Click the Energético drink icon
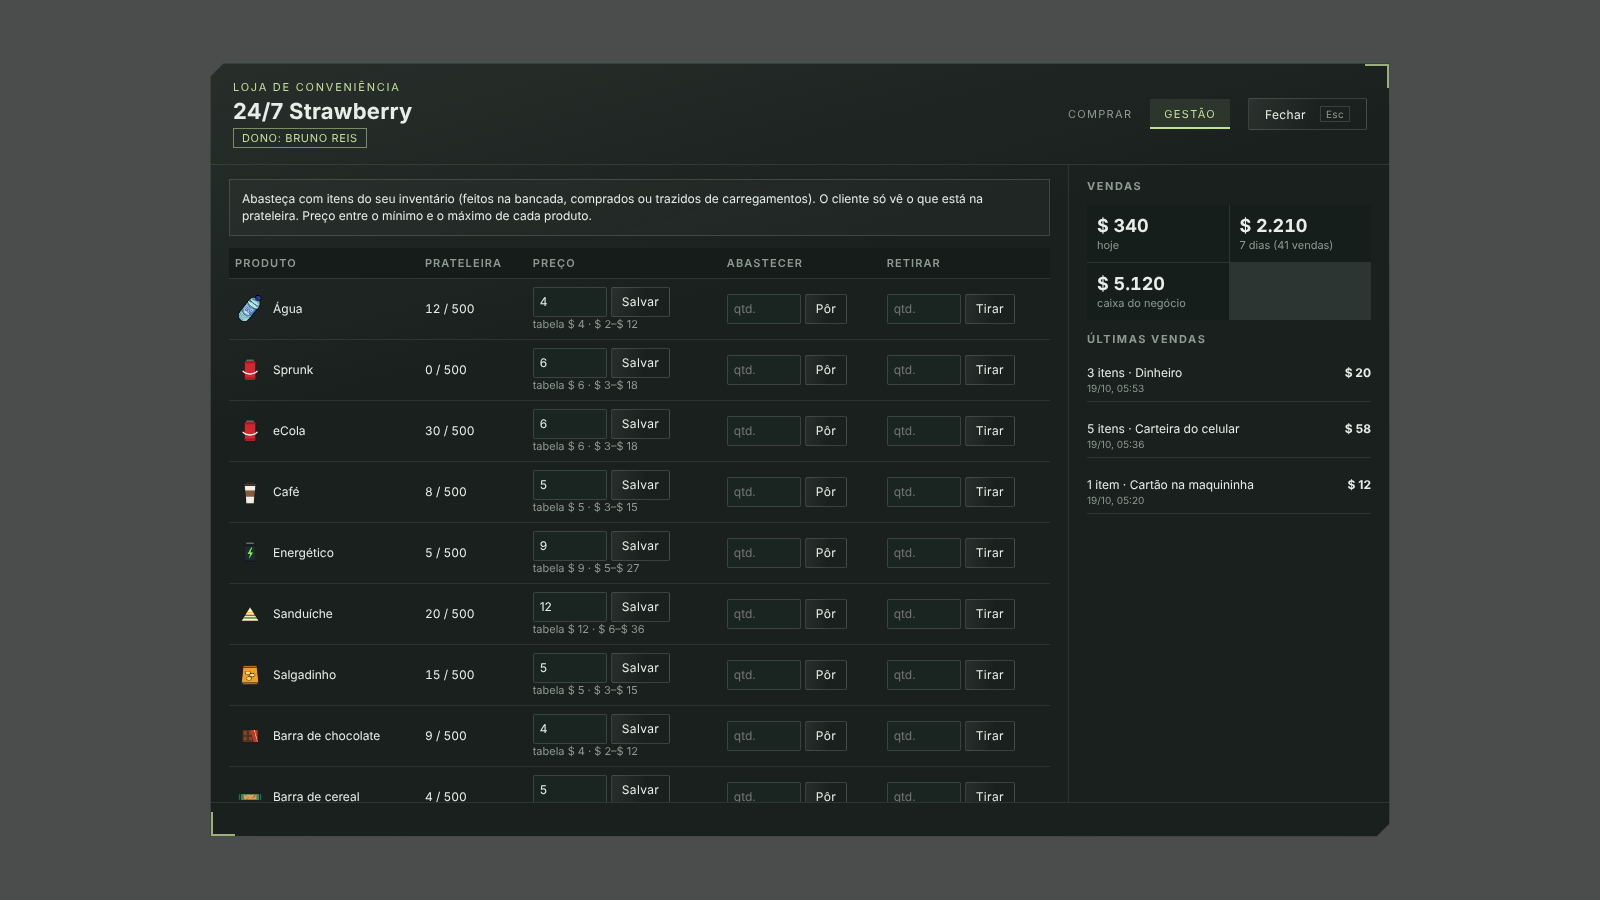 click(250, 553)
